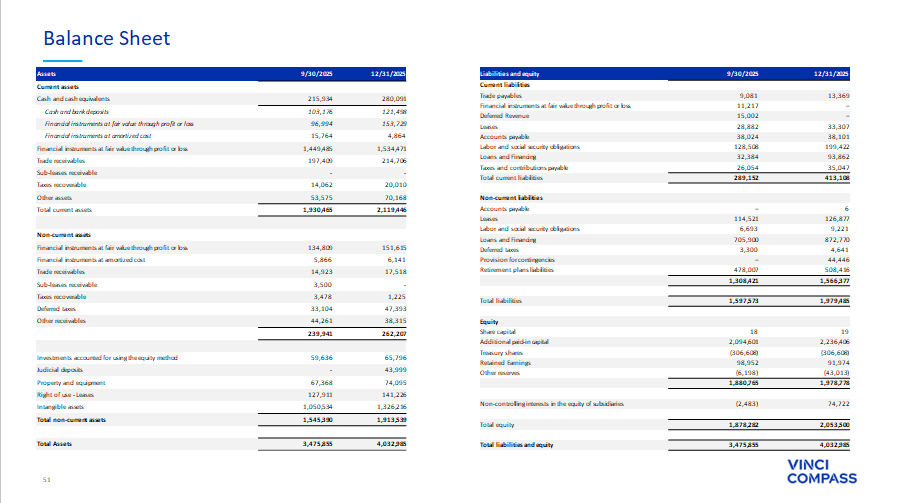Select the Balance Sheet slide title
Screen dimensions: 898x503
[106, 39]
